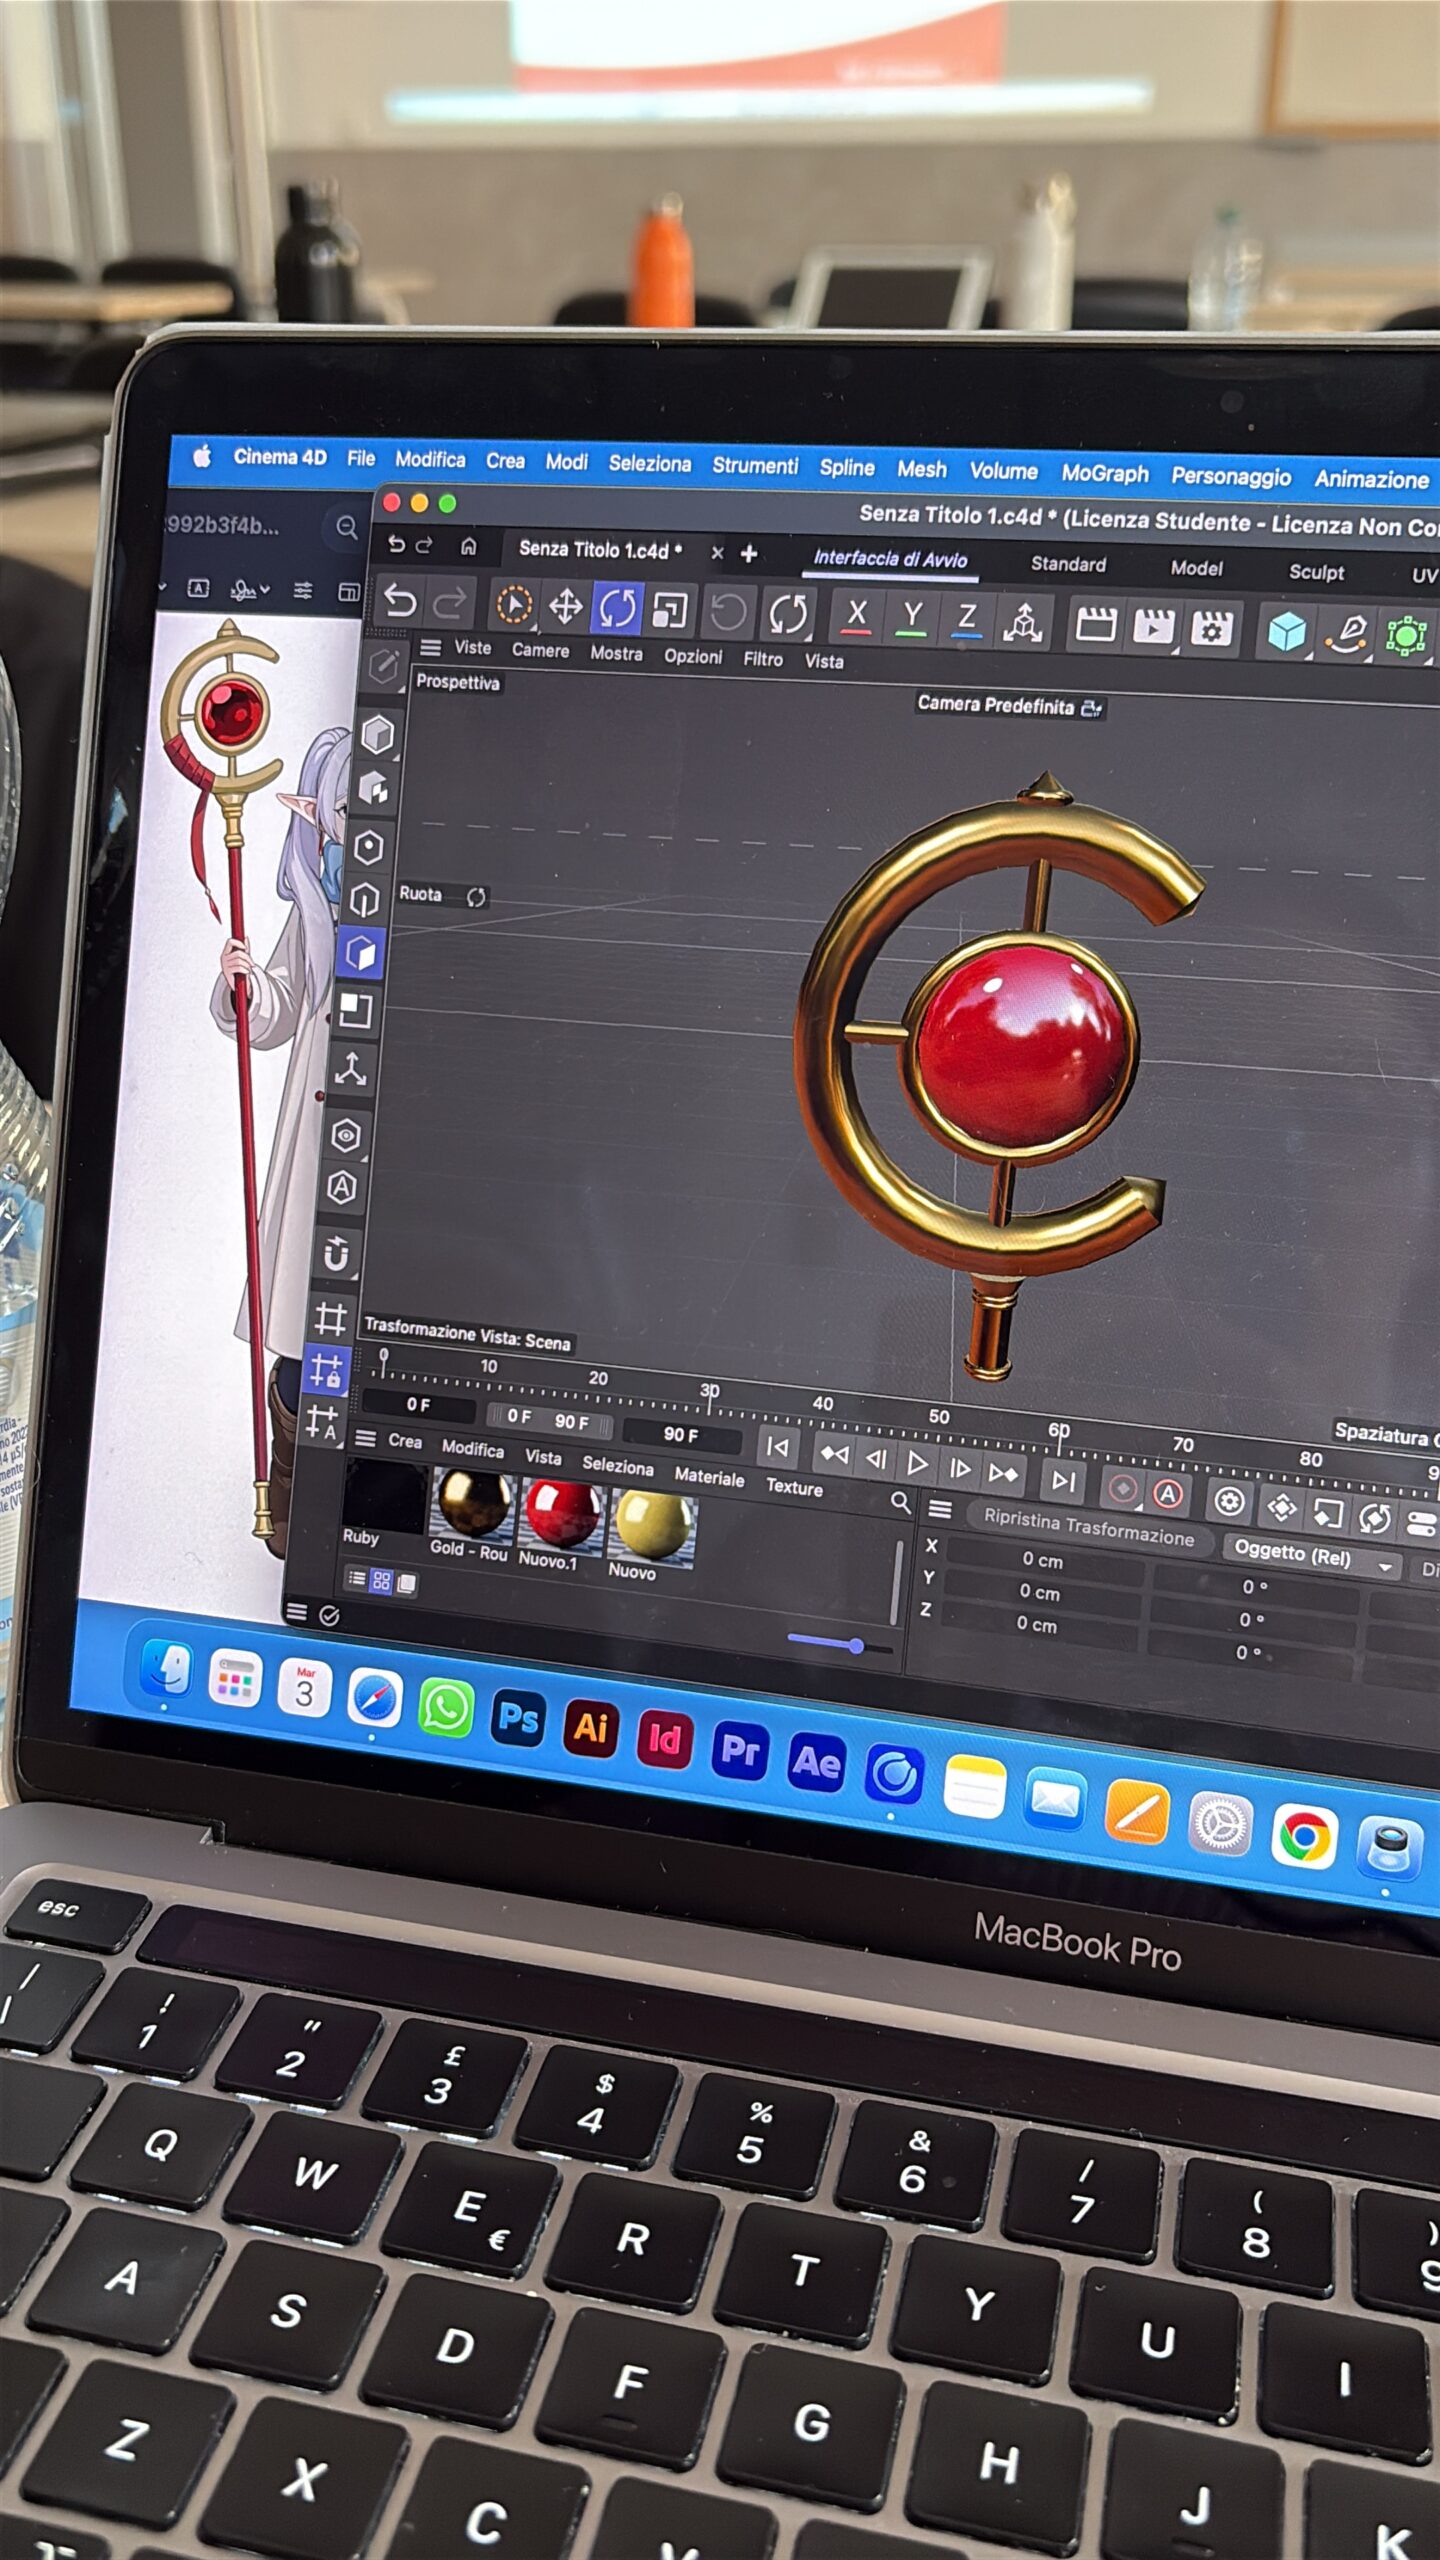Viewport: 1440px width, 2560px height.
Task: Click the Render View clapperboard icon
Action: (x=1096, y=625)
